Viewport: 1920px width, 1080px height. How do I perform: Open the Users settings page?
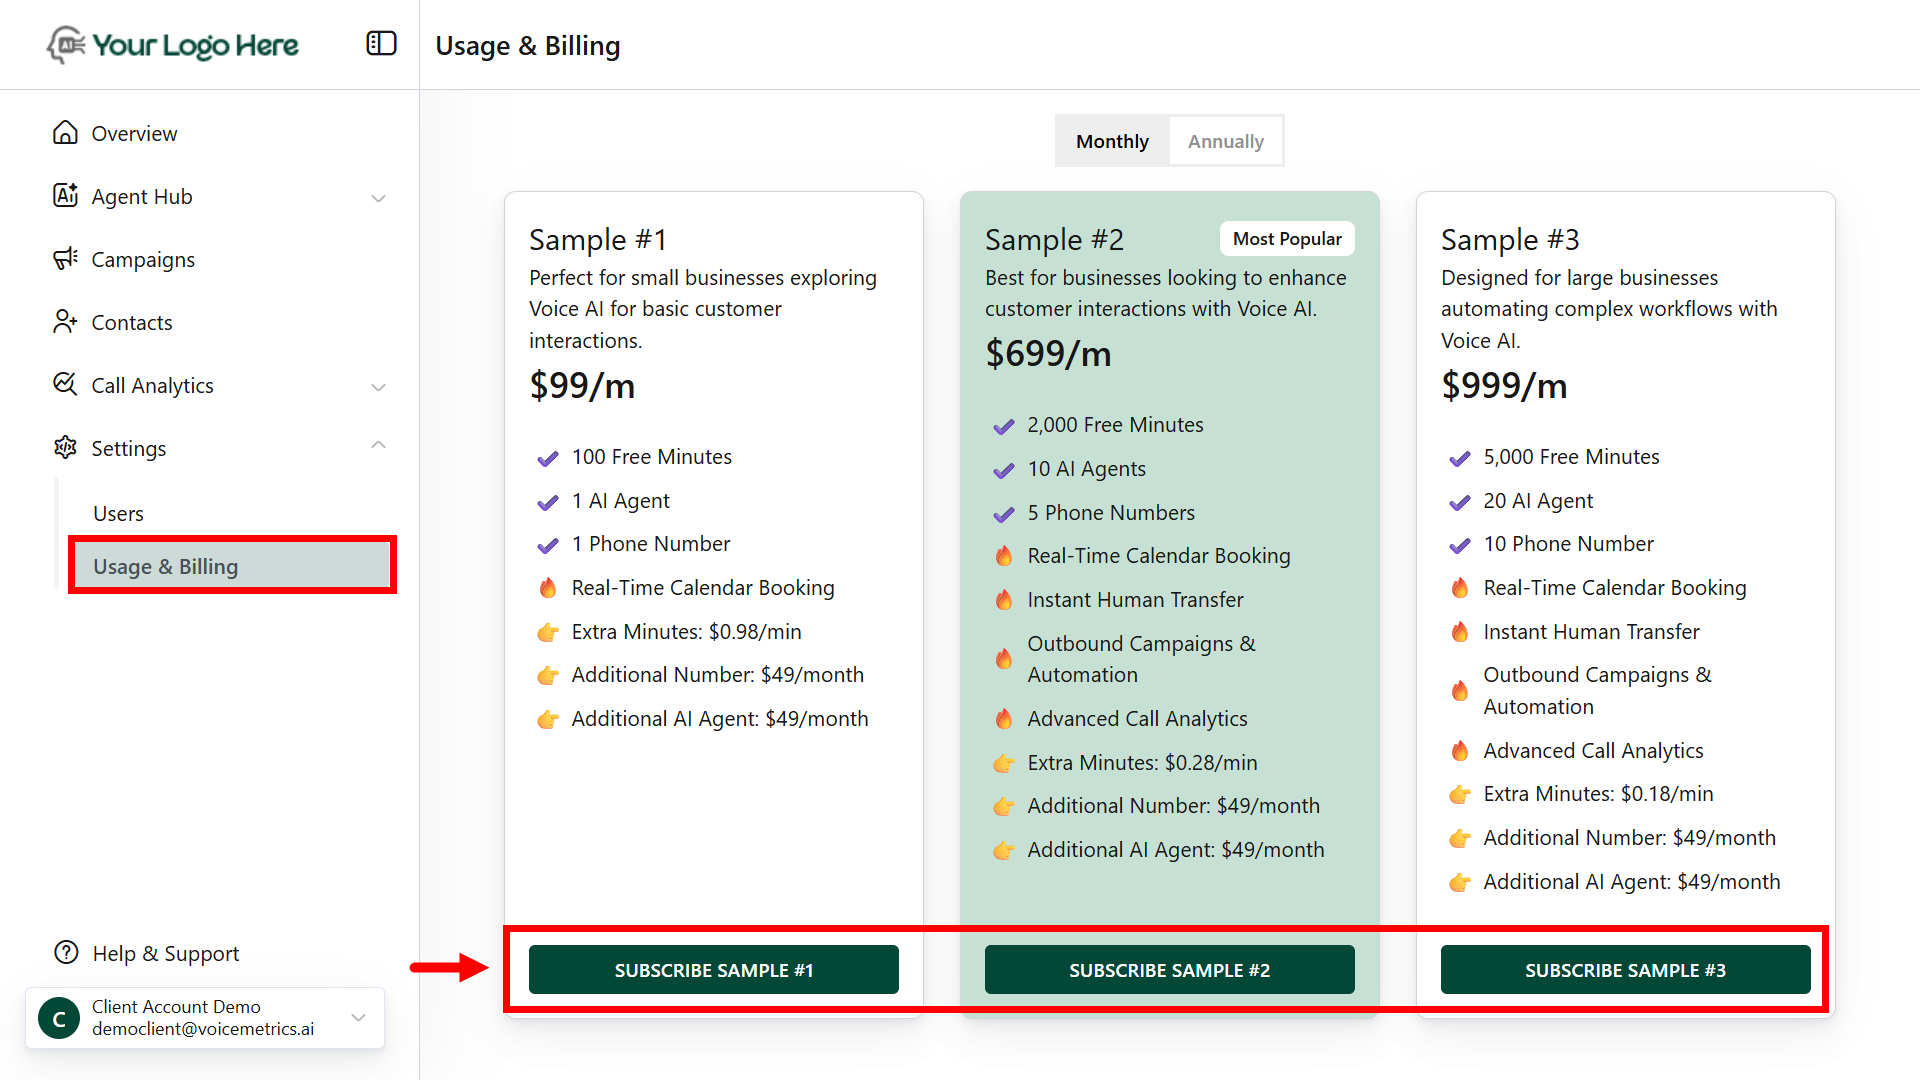pos(118,513)
